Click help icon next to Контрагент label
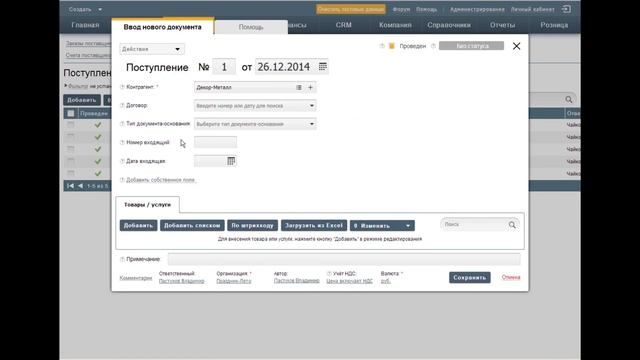Screen dimensions: 640x360 pos(122,87)
